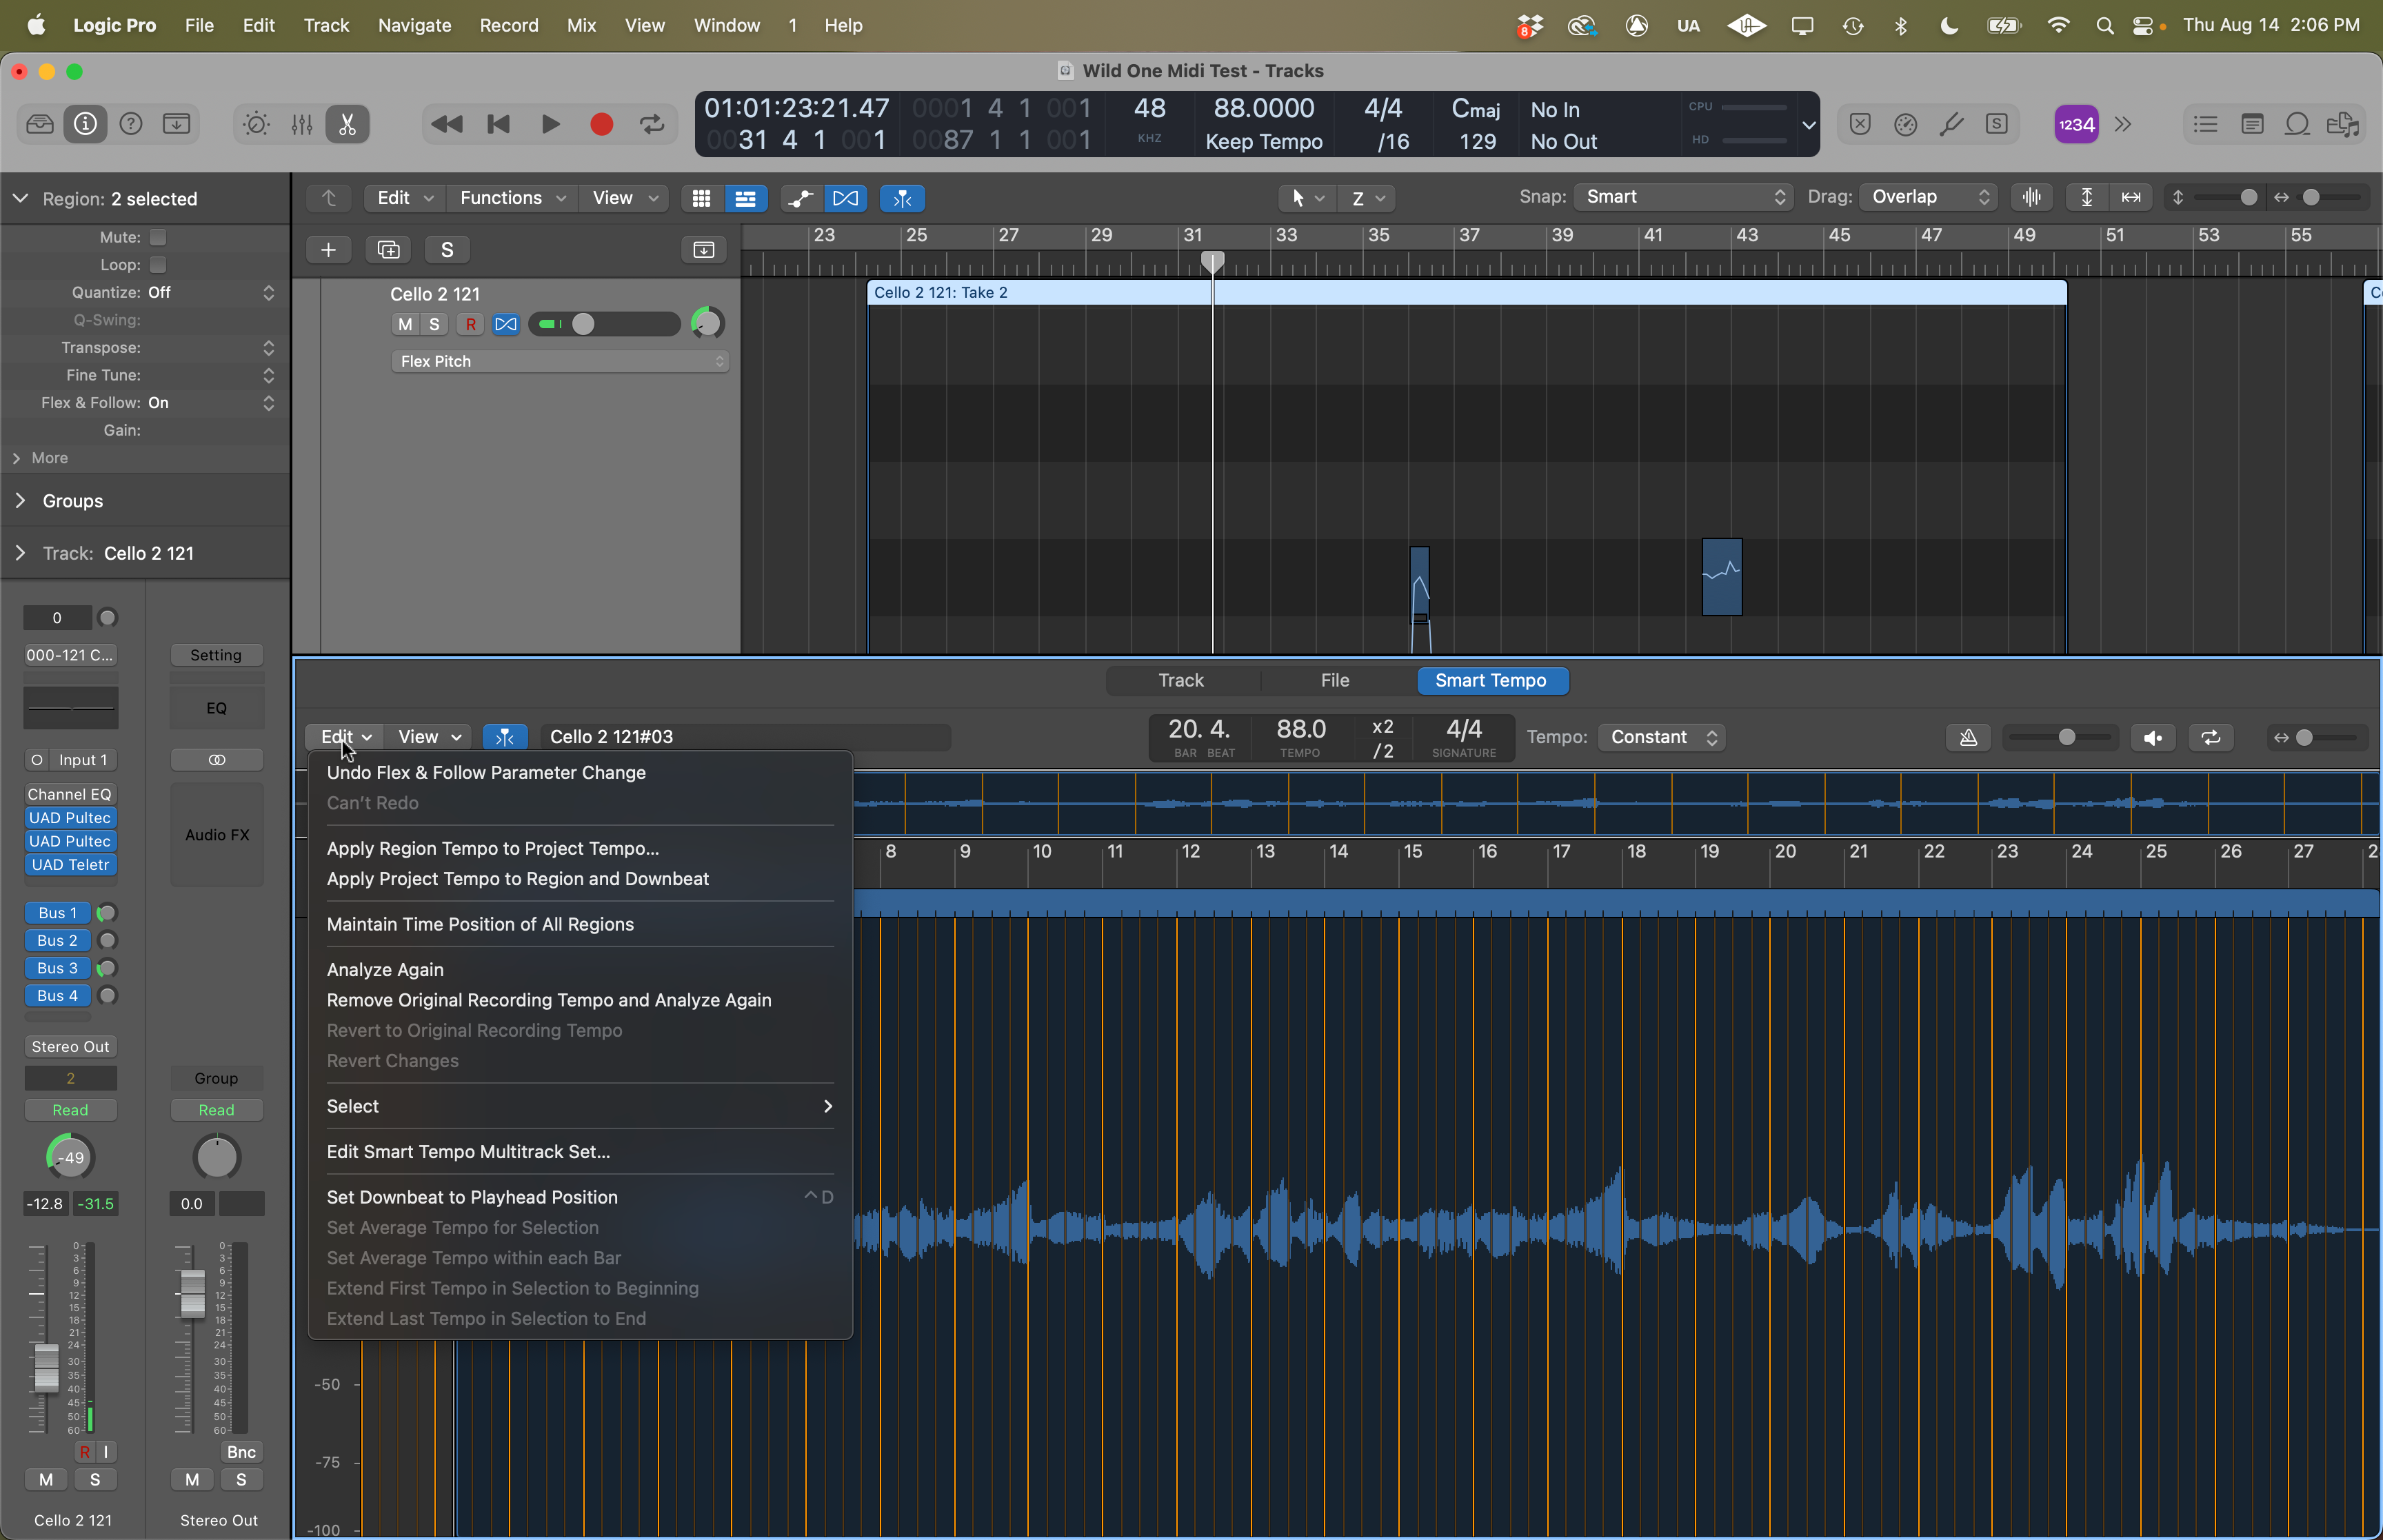Open the Tempo Constant dropdown

[x=1663, y=737]
